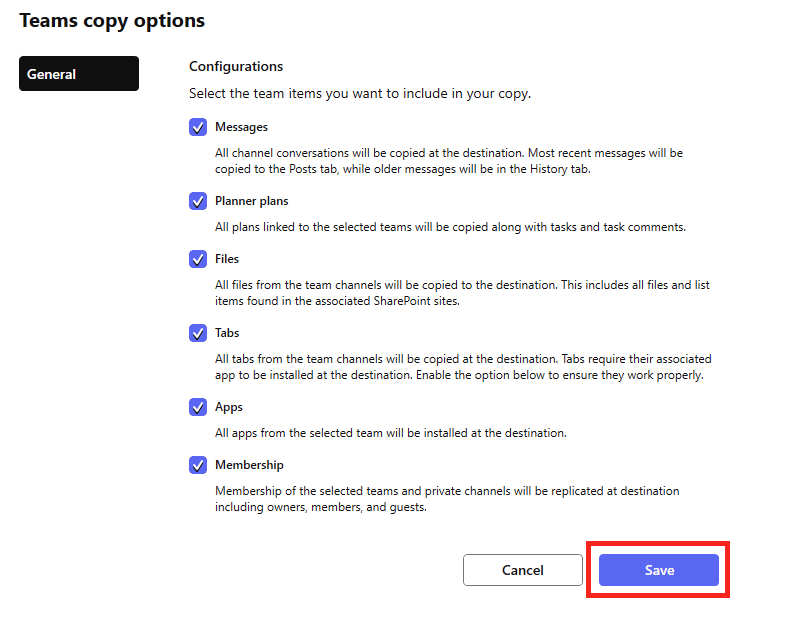Screen dimensions: 803x621
Task: Uncheck the Membership checkbox
Action: point(198,465)
